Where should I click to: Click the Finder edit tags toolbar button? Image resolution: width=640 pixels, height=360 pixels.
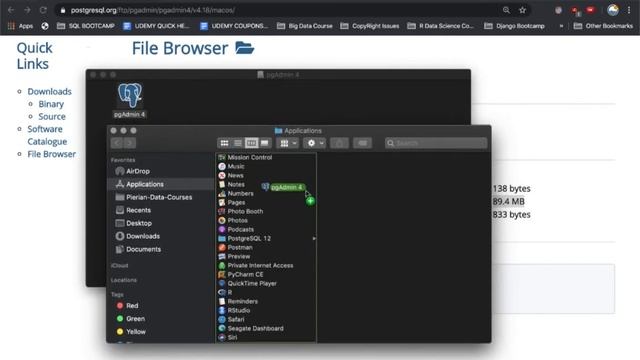coord(362,143)
